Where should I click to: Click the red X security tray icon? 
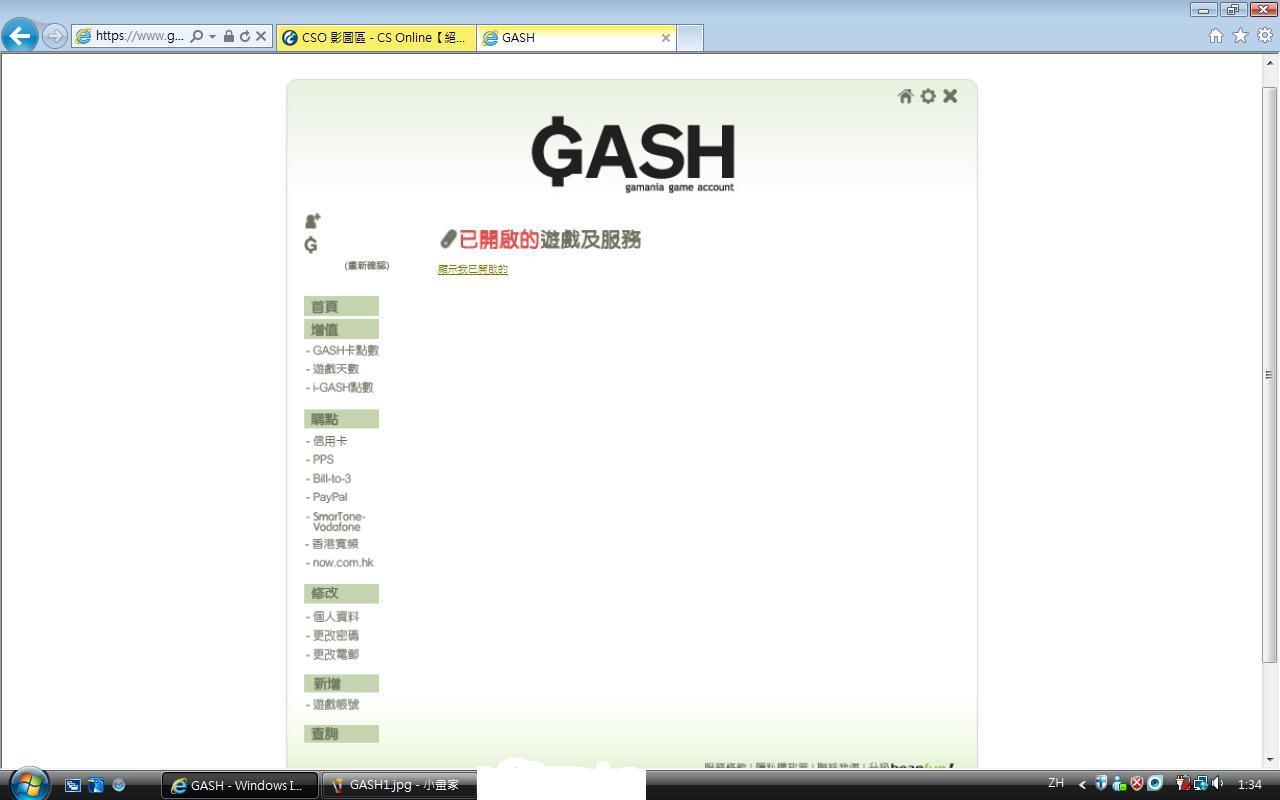1137,783
